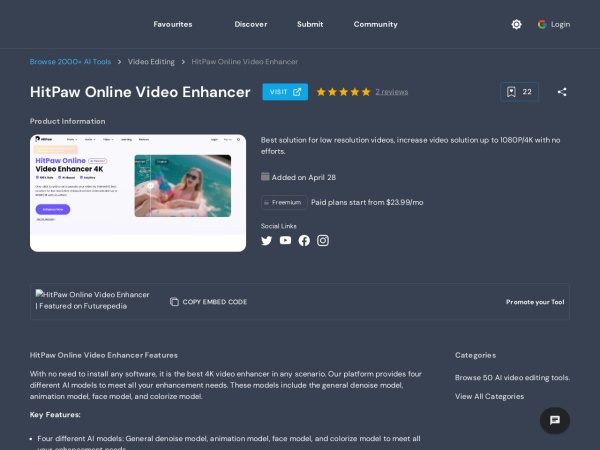This screenshot has width=600, height=450.
Task: Click the settings gear icon
Action: point(516,24)
